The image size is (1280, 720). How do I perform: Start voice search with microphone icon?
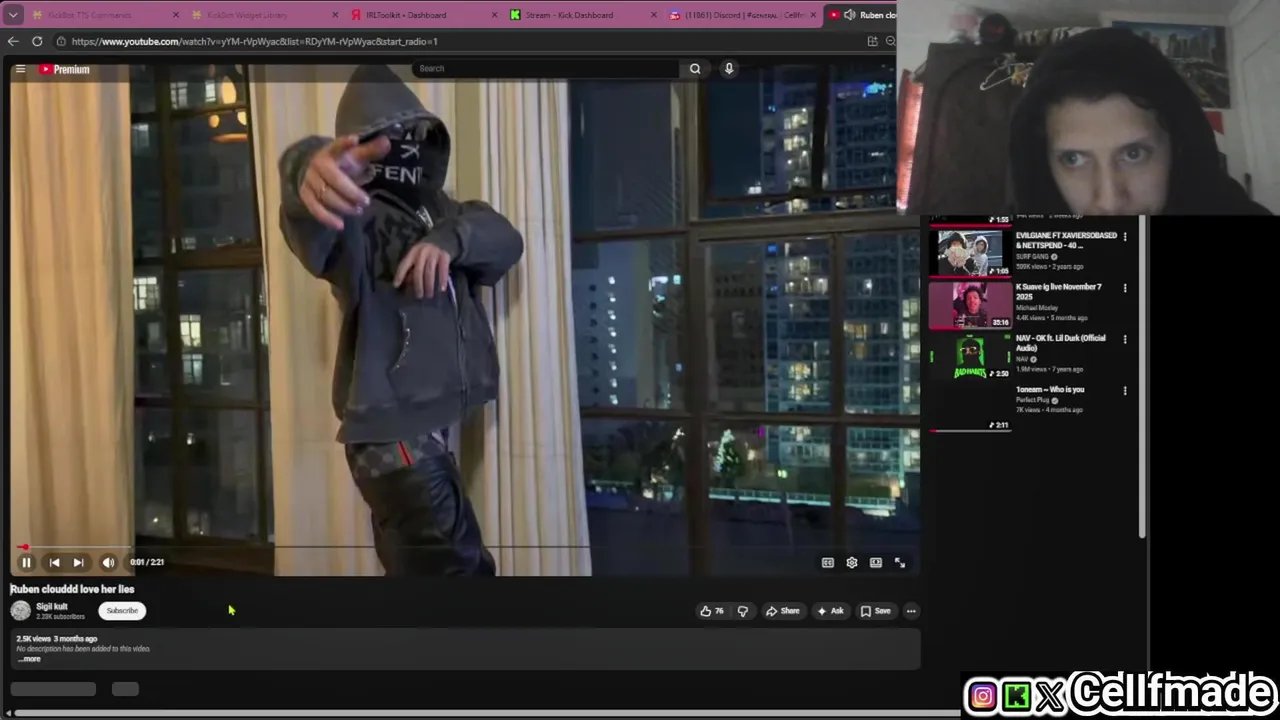click(x=729, y=68)
